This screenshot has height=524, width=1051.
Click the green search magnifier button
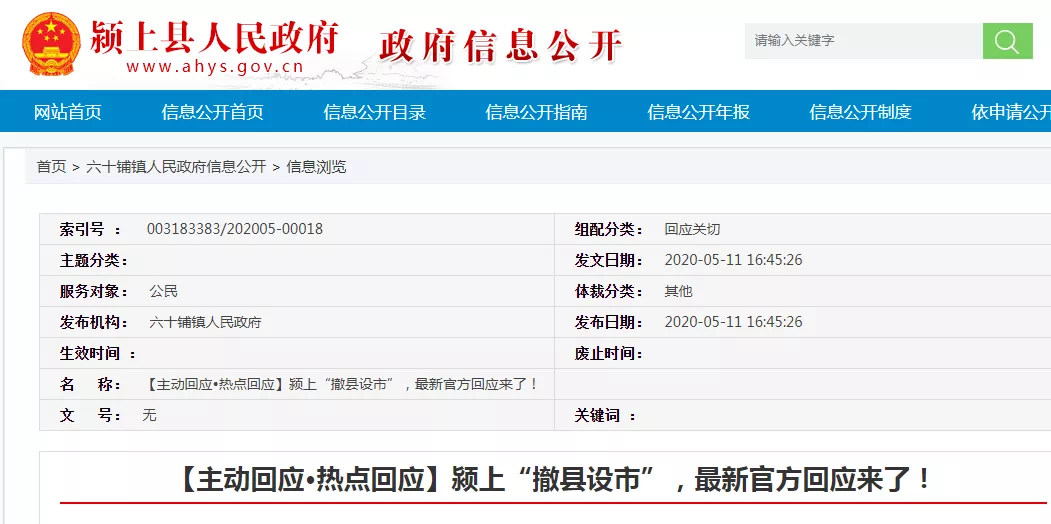coord(1007,41)
